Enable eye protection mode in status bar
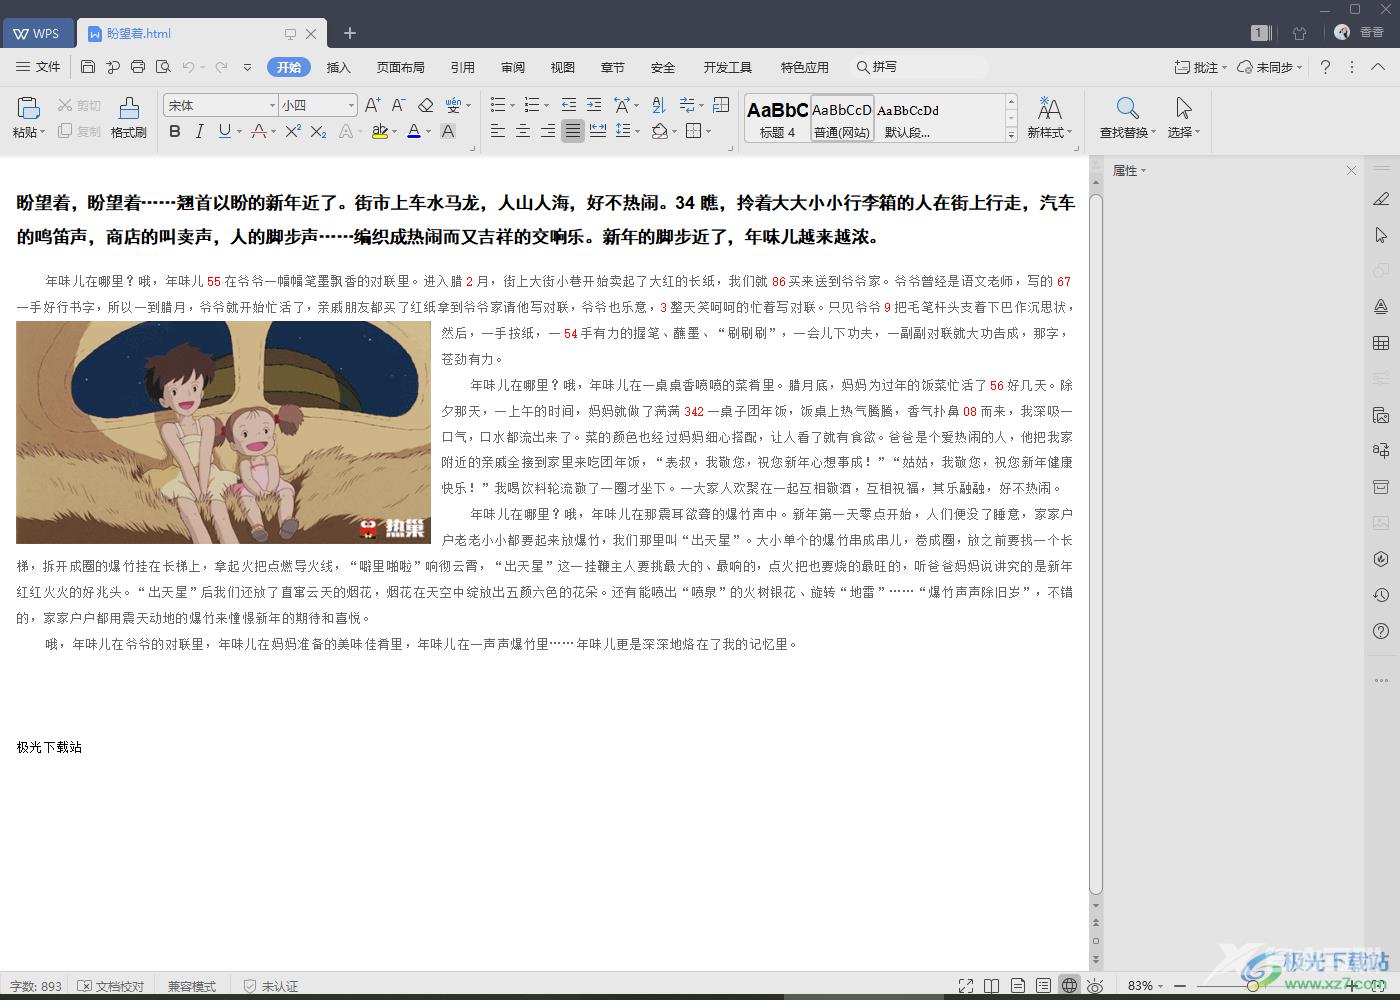This screenshot has height=1000, width=1400. pos(1095,986)
